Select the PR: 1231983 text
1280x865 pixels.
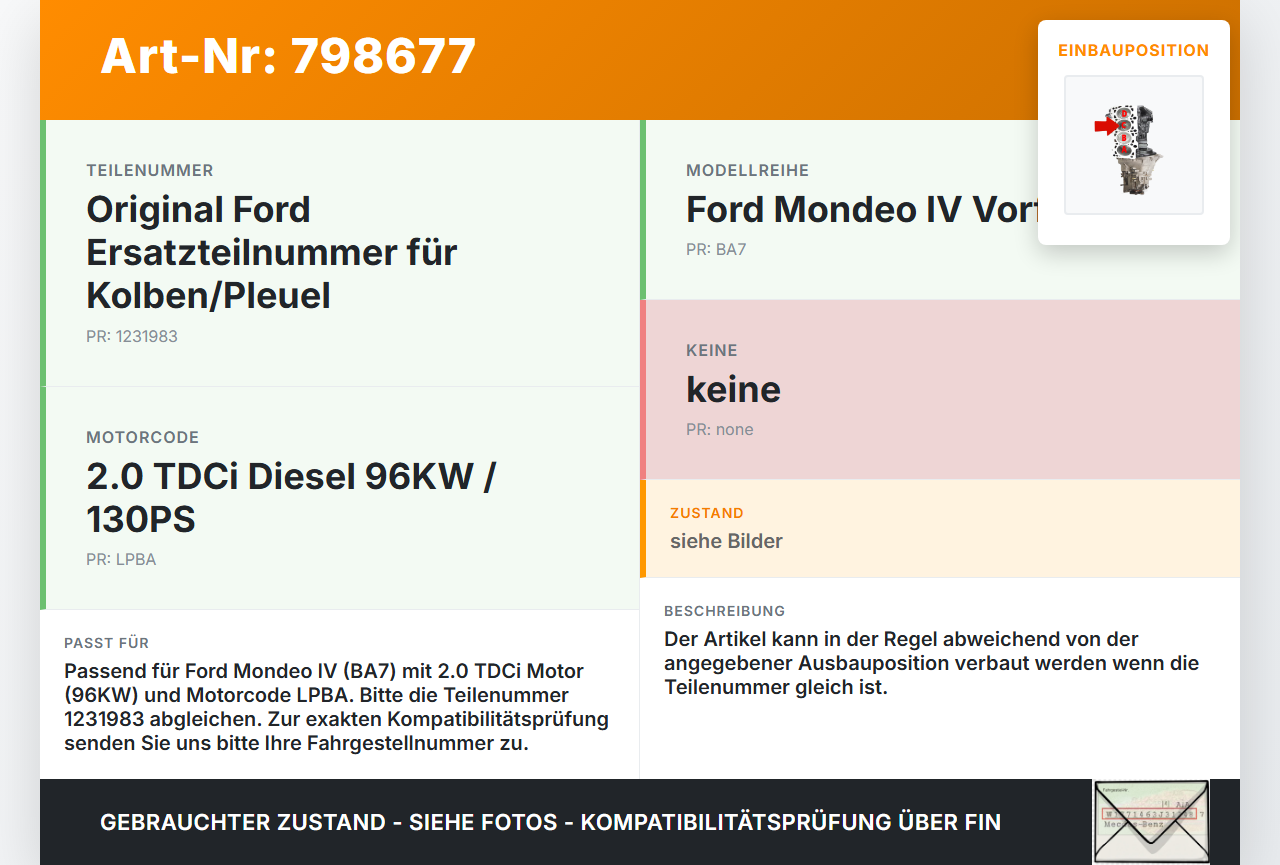132,336
